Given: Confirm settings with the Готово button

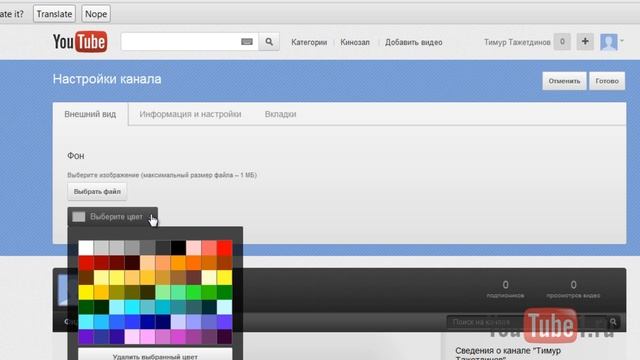Looking at the screenshot, I should point(607,81).
